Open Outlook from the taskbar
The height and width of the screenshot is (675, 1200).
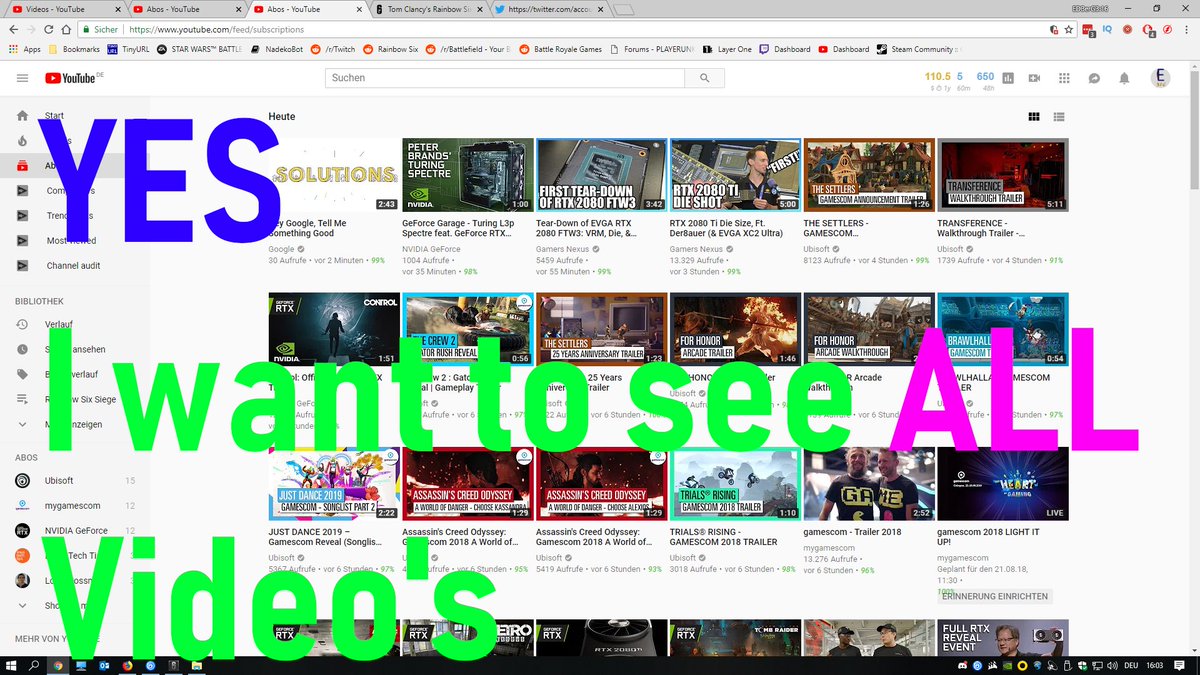pyautogui.click(x=105, y=664)
